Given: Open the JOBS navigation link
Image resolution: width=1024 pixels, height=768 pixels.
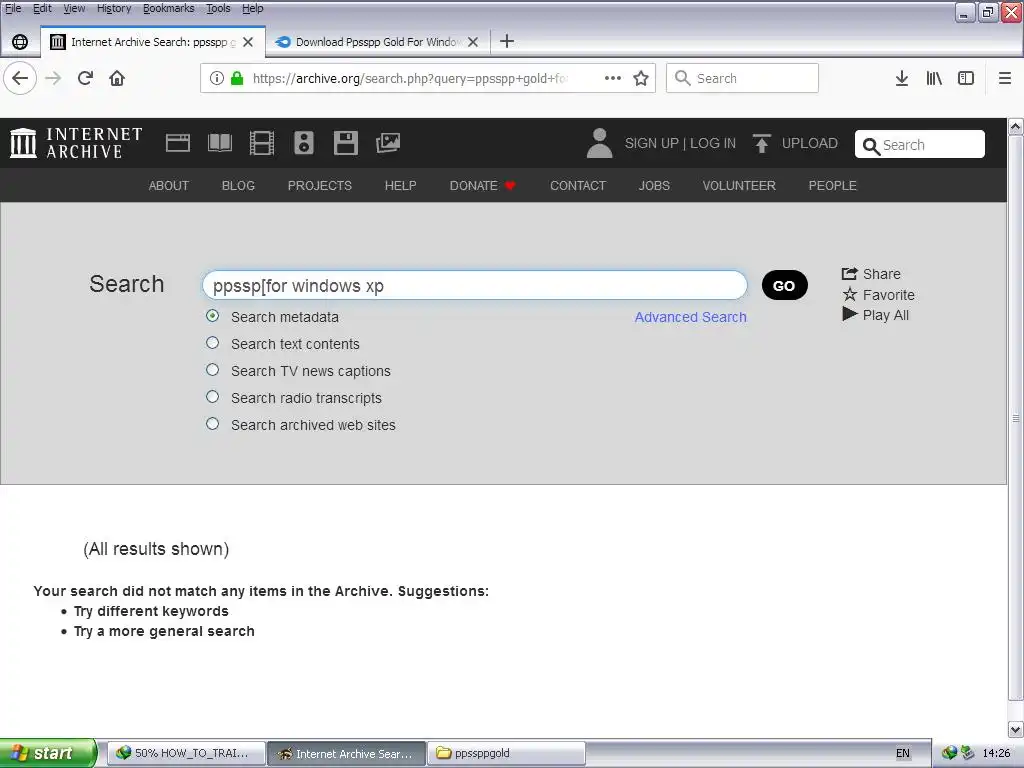Looking at the screenshot, I should (x=654, y=186).
